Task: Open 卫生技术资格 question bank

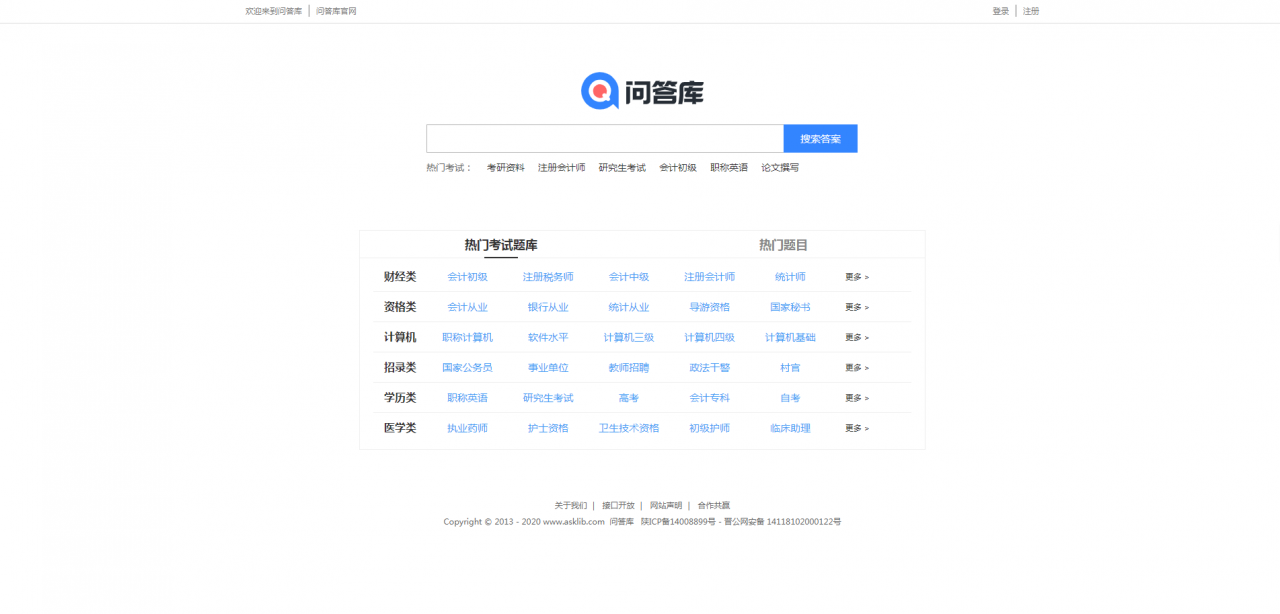Action: (x=629, y=428)
